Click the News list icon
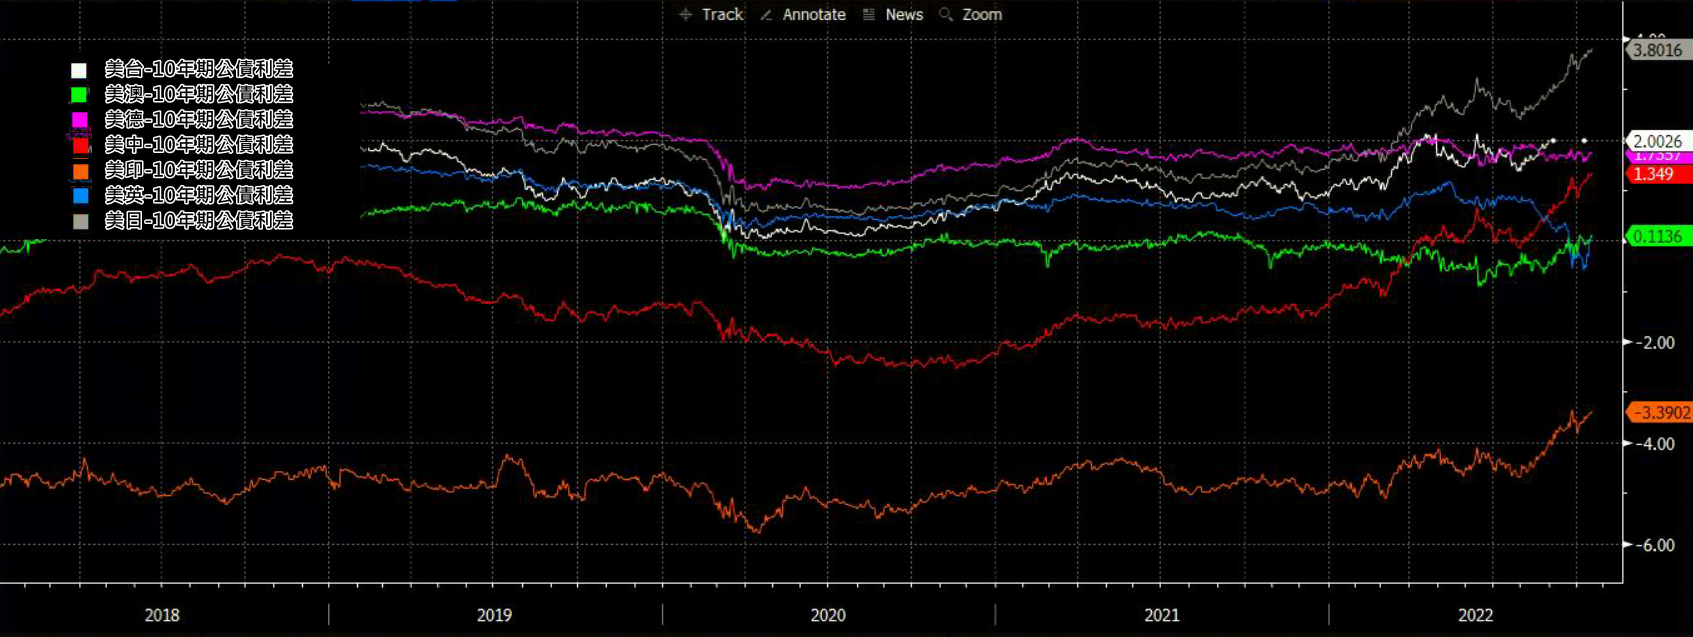 [869, 14]
